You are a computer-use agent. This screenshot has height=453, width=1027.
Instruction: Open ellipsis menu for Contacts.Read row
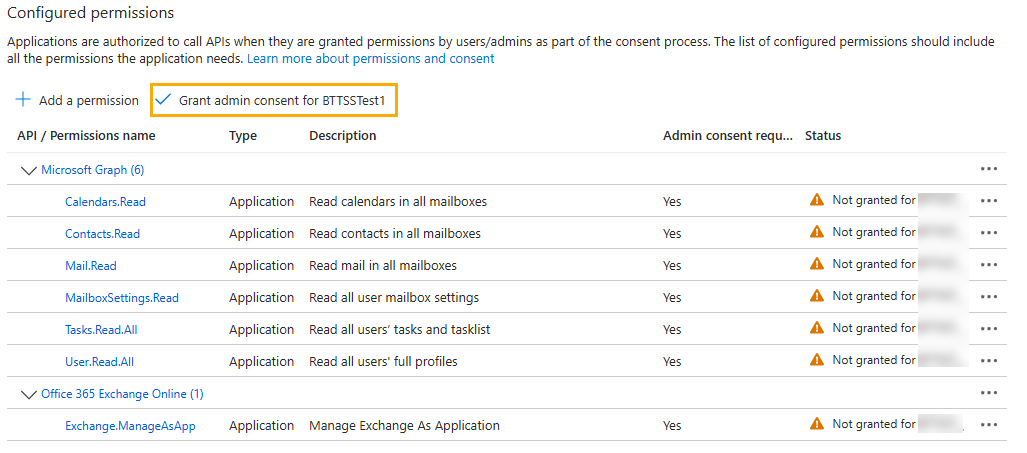tap(988, 233)
